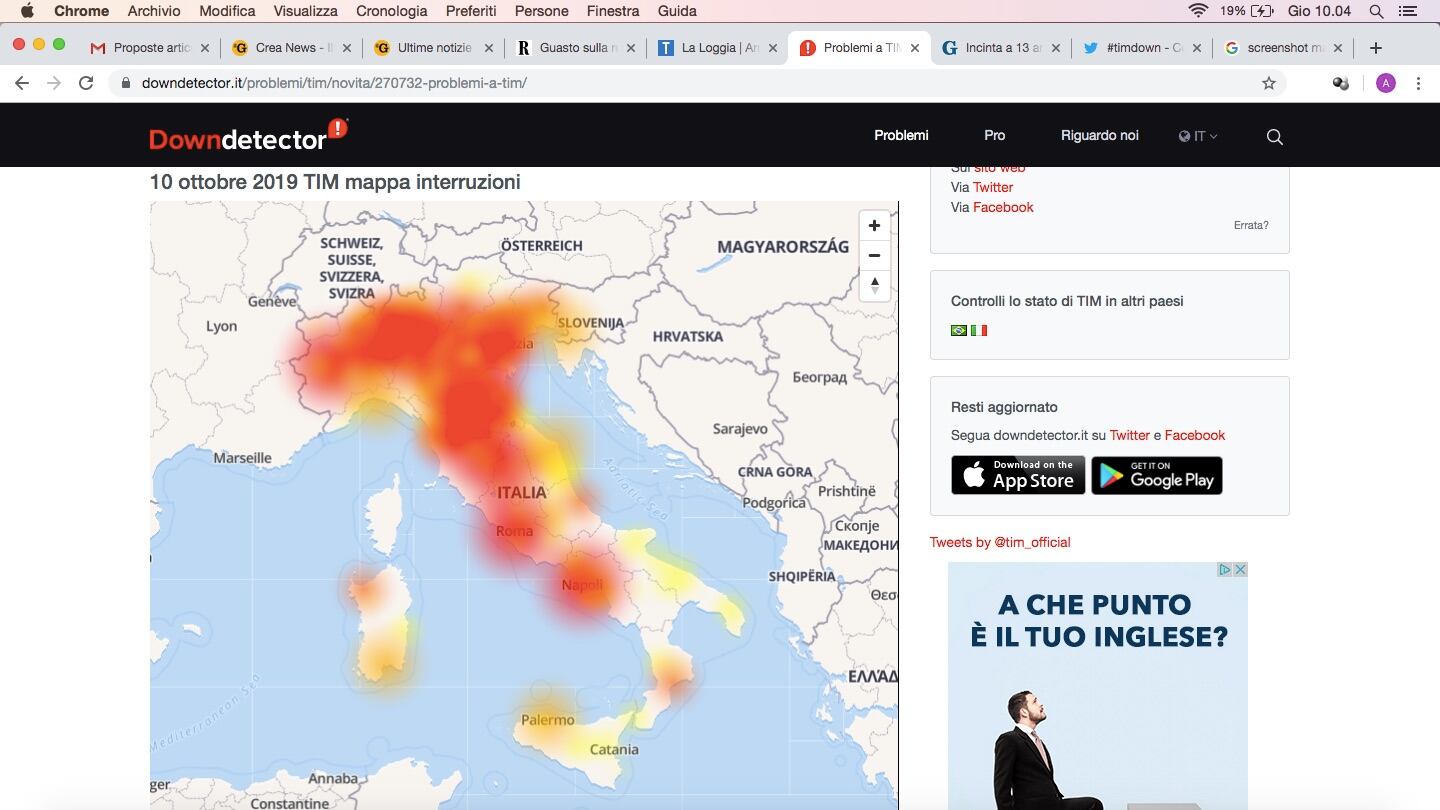Go back to the previous page
This screenshot has height=810, width=1440.
(x=22, y=83)
